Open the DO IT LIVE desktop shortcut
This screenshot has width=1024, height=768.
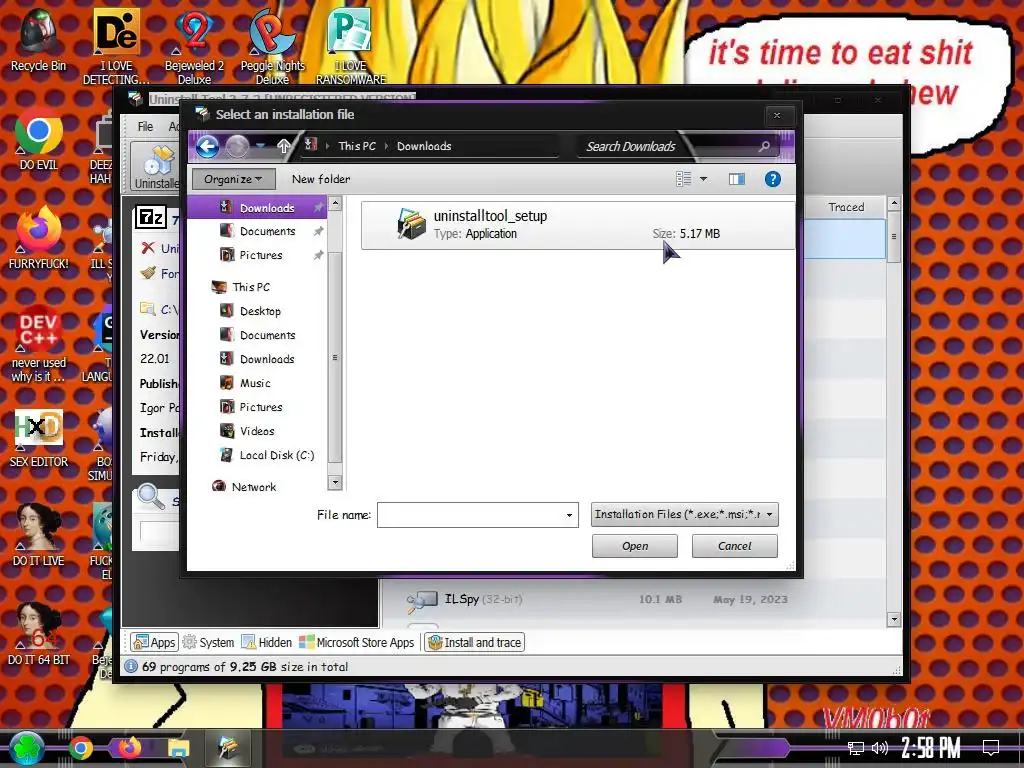(38, 536)
